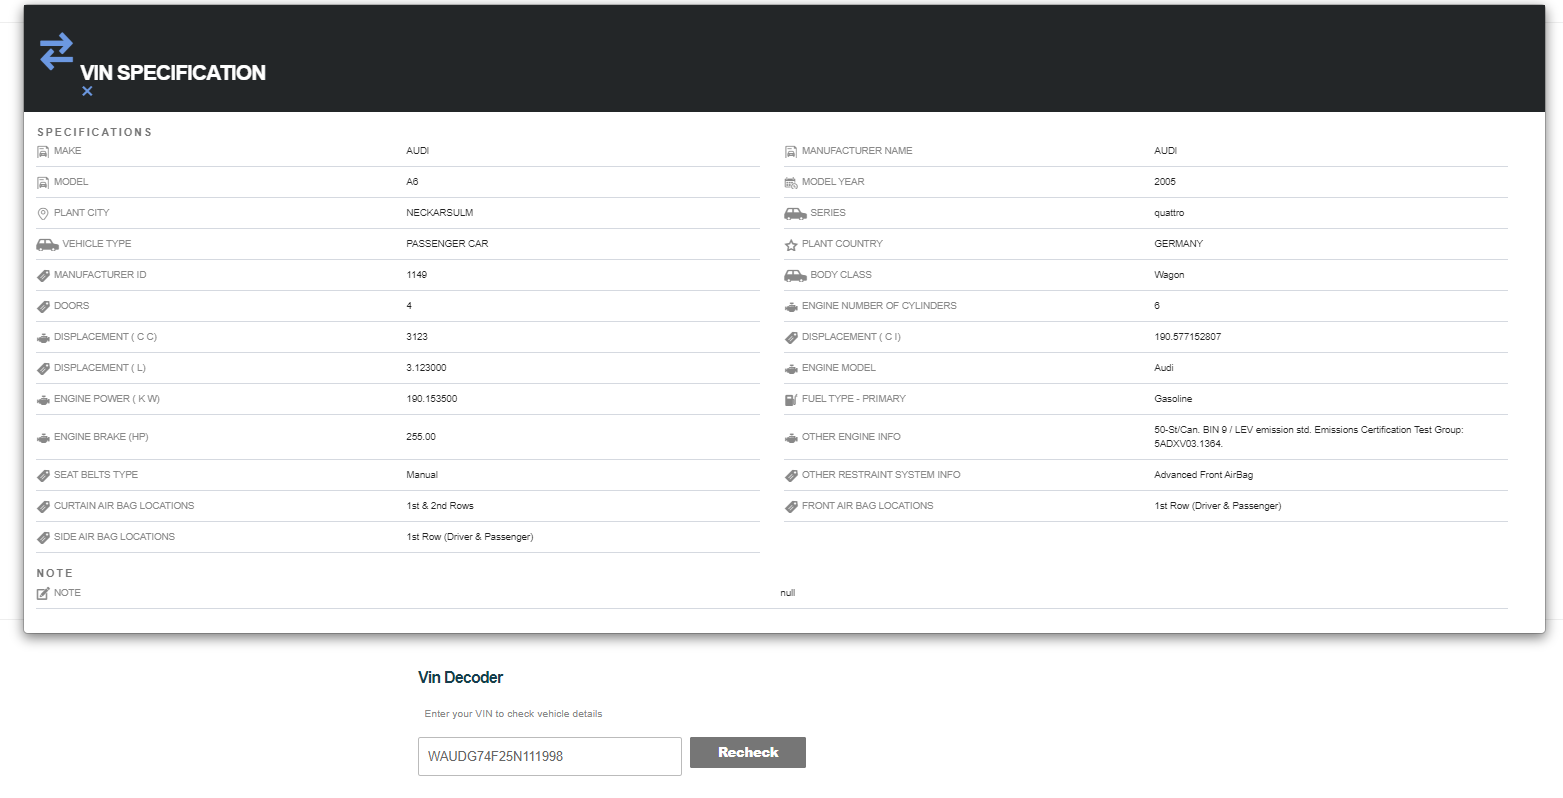Select the GERMANY plant country value
The image size is (1563, 798).
(1179, 244)
